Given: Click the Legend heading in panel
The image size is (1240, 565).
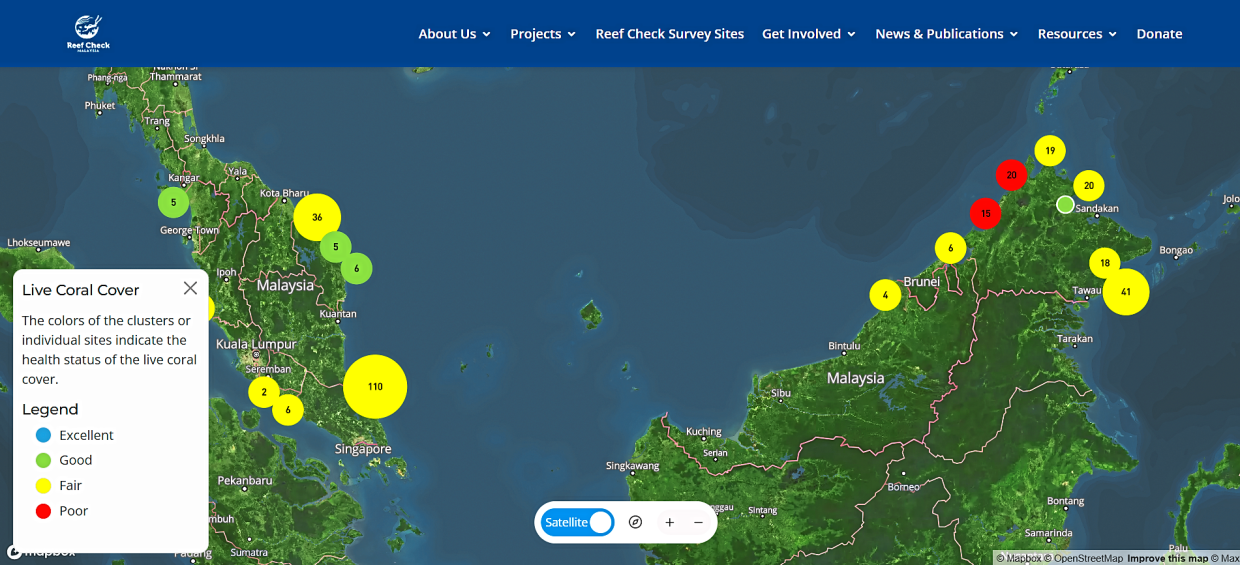Looking at the screenshot, I should click(x=50, y=409).
